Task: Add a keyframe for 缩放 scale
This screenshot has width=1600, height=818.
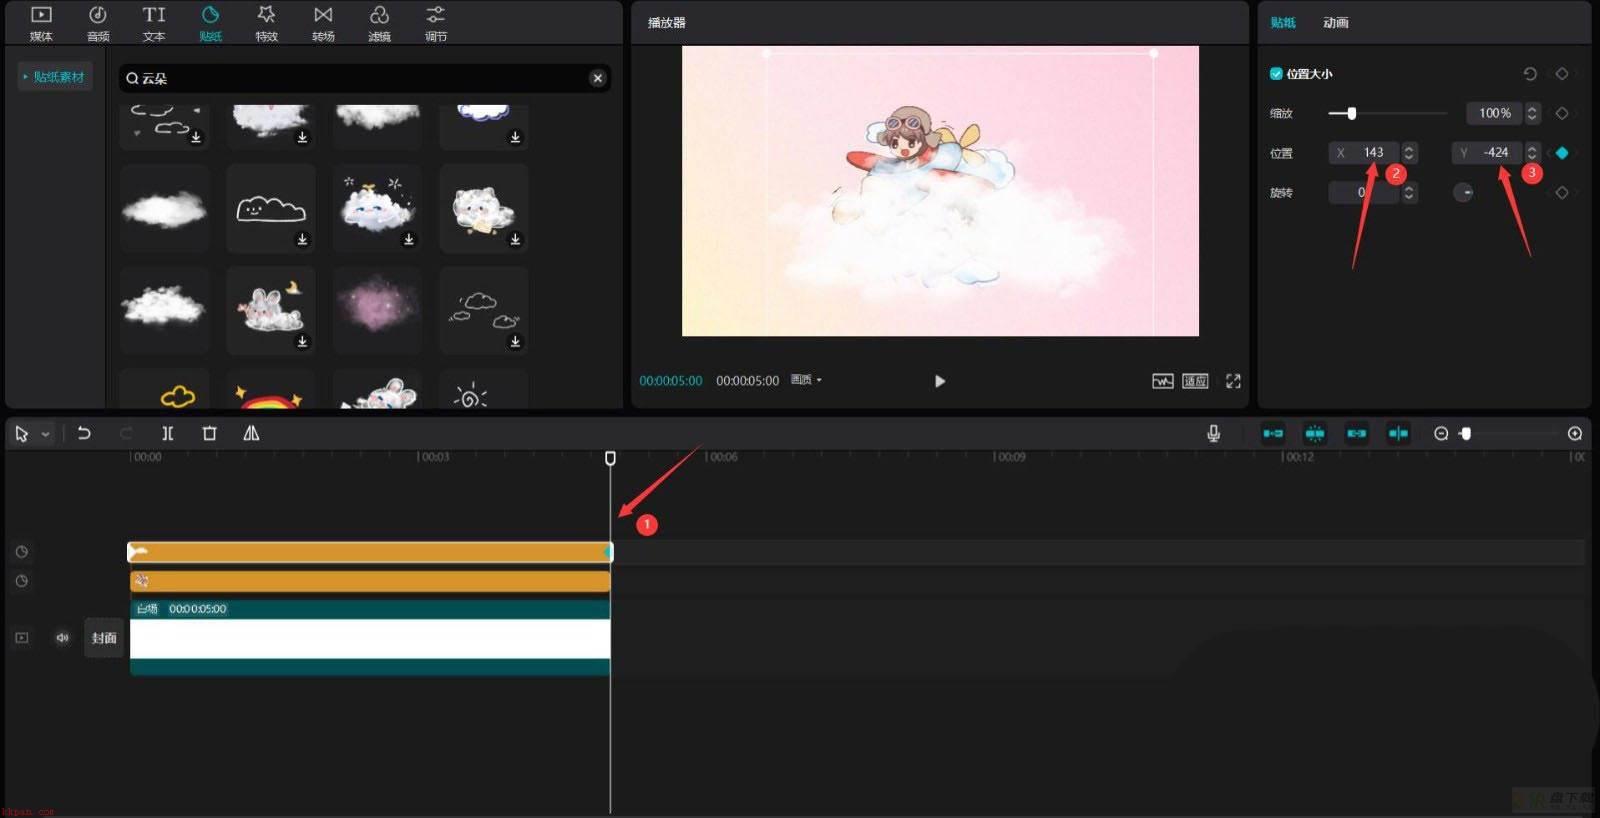Action: [1562, 113]
